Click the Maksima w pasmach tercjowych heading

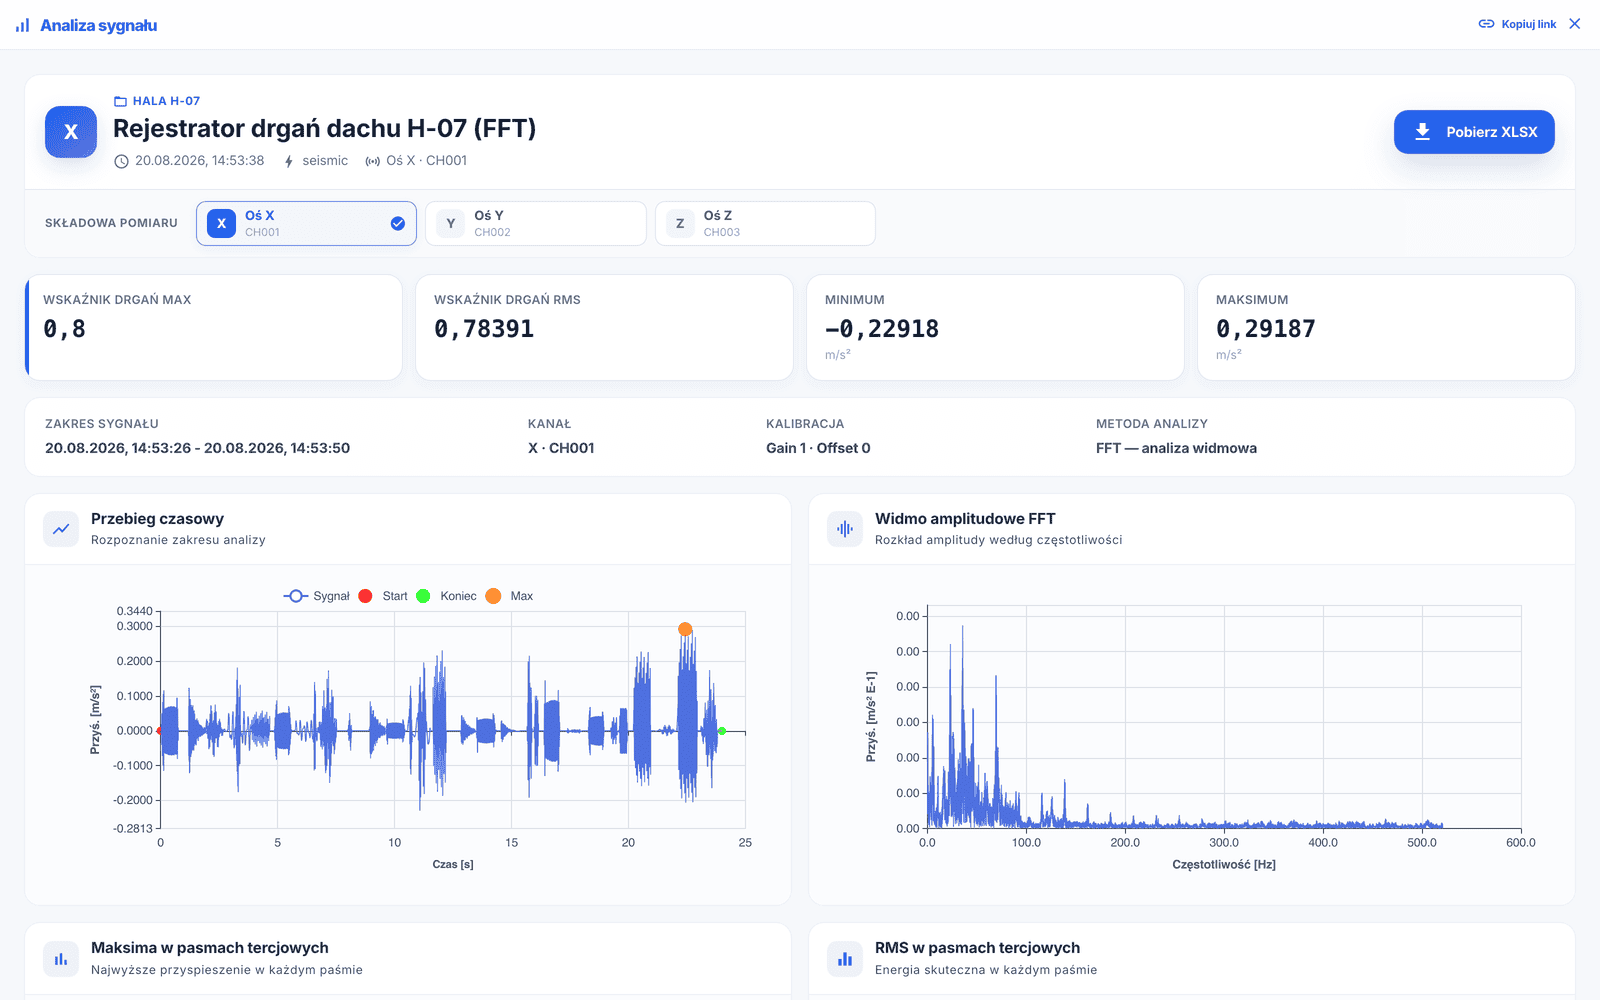(210, 948)
